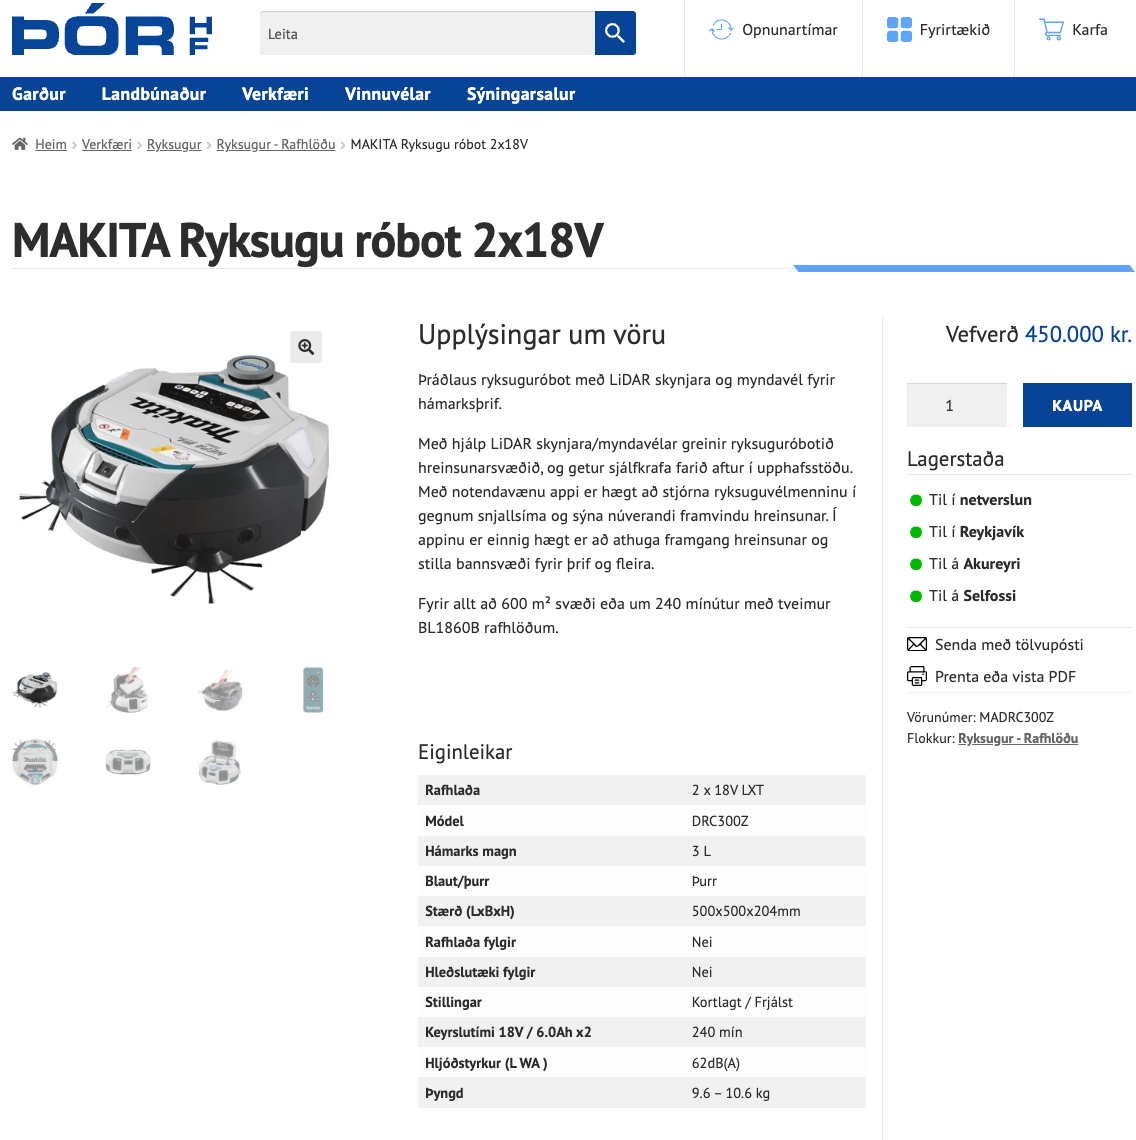Click the main robot vacuum product image

(173, 478)
